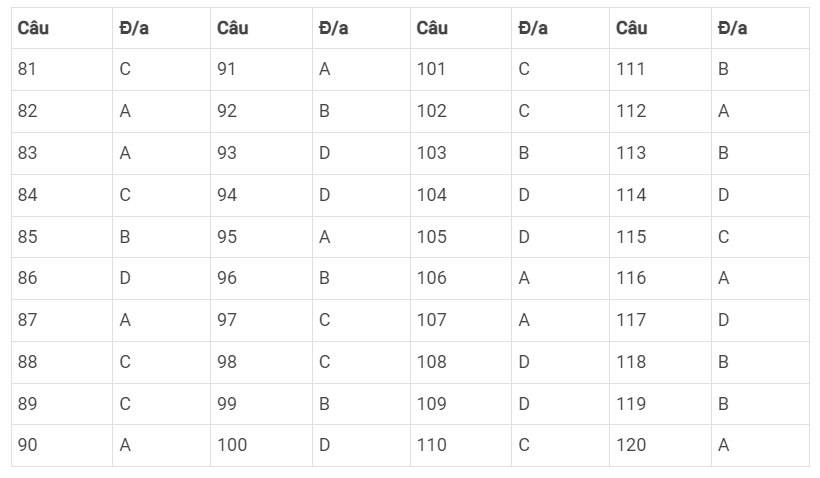Click answer A beside question 95
This screenshot has height=478, width=820.
tap(361, 237)
